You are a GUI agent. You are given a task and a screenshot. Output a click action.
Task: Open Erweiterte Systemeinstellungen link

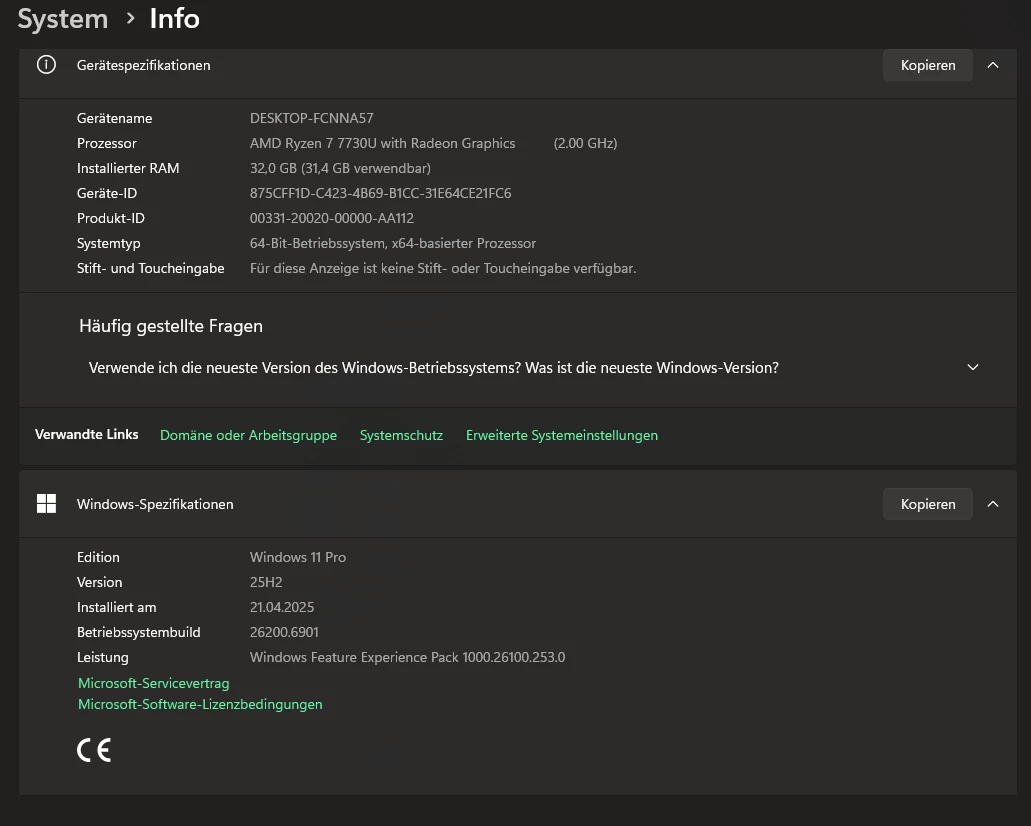click(x=562, y=435)
